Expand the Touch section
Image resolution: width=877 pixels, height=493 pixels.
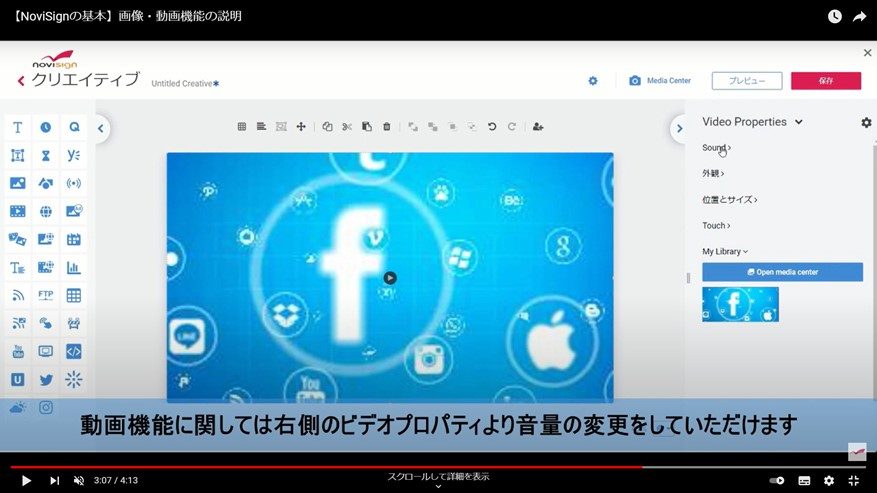click(x=716, y=226)
